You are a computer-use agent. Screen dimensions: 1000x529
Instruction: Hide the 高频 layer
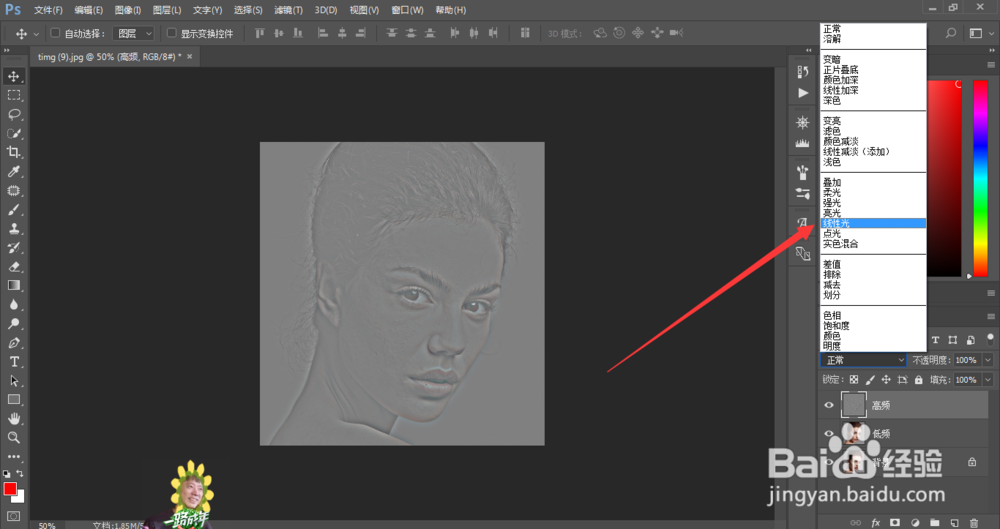tap(828, 405)
